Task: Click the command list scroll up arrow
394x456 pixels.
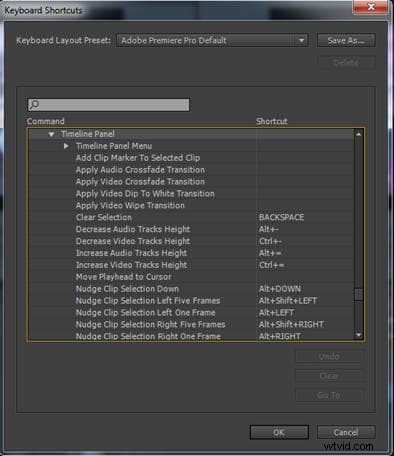Action: [x=358, y=134]
